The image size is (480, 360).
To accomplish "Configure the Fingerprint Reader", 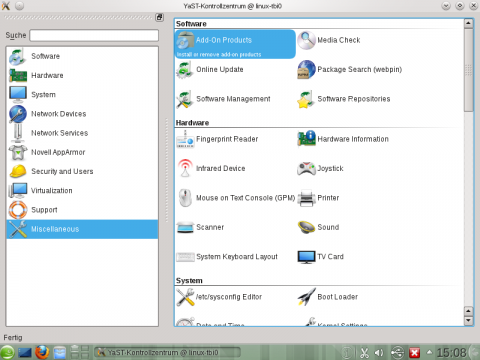I will click(217, 139).
